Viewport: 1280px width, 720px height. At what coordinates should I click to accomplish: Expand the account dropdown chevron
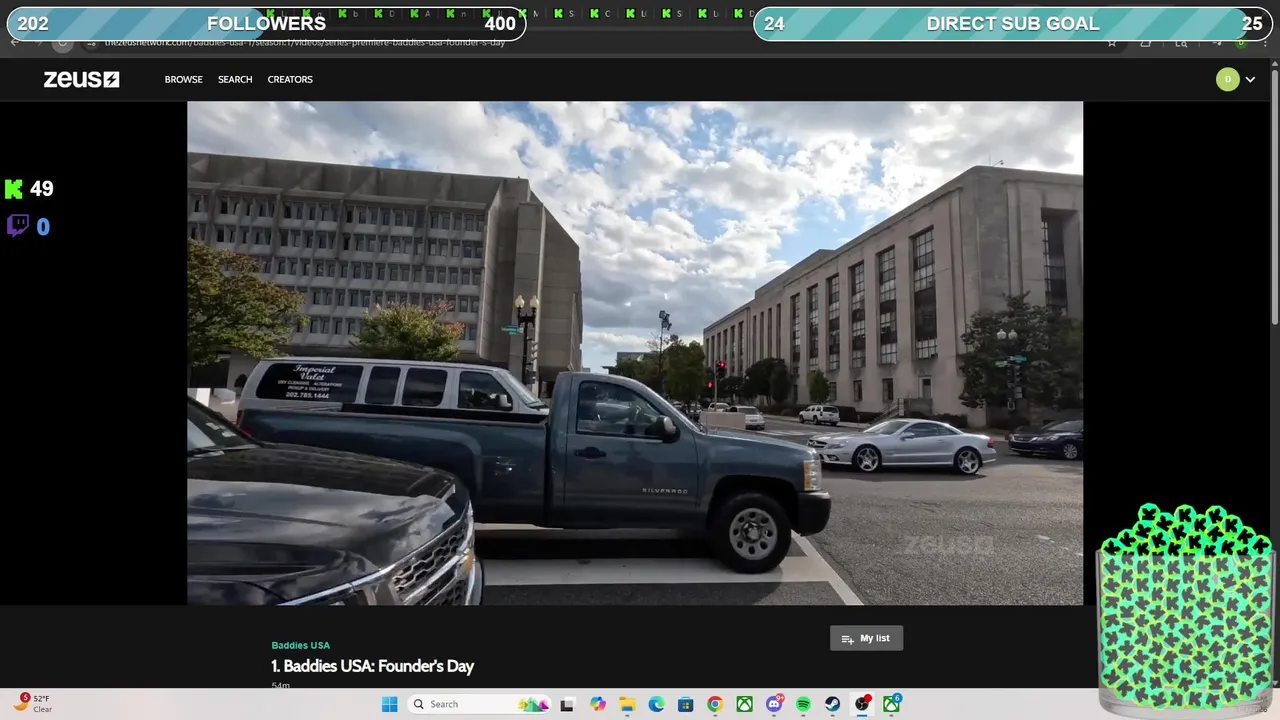[x=1250, y=80]
